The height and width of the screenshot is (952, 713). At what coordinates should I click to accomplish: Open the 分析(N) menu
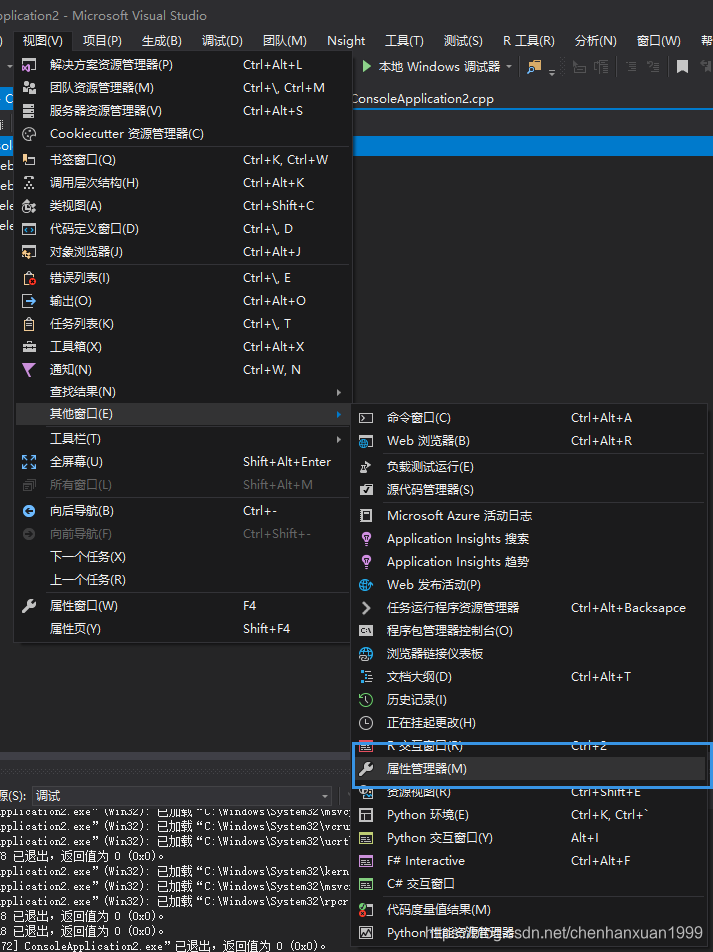point(596,41)
